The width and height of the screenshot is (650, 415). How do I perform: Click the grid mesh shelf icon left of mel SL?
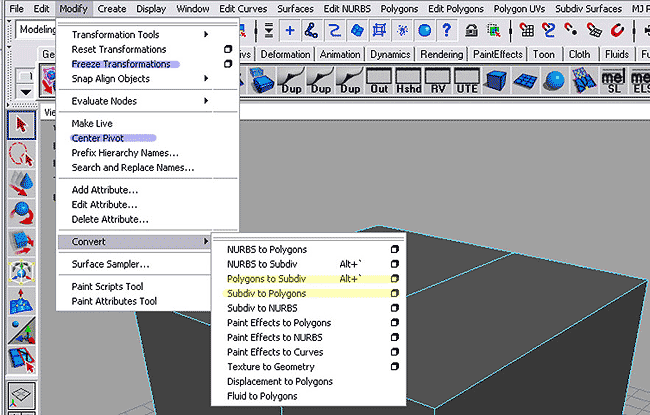click(585, 81)
